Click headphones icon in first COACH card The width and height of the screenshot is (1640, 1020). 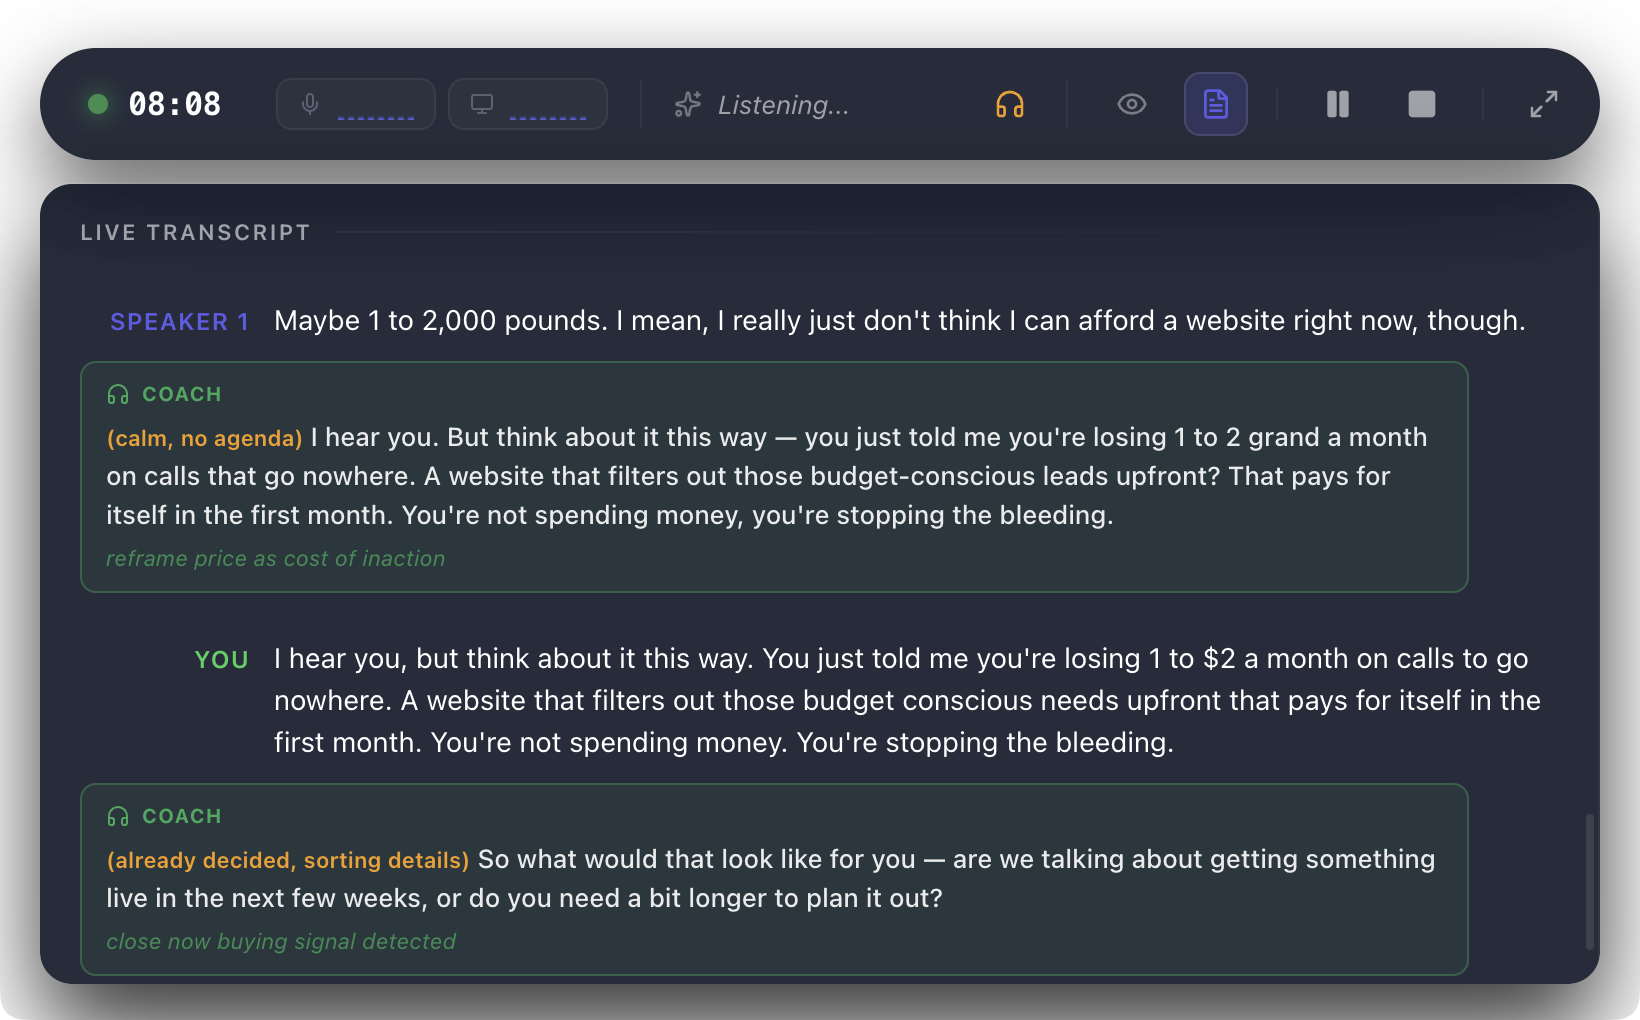coord(118,395)
